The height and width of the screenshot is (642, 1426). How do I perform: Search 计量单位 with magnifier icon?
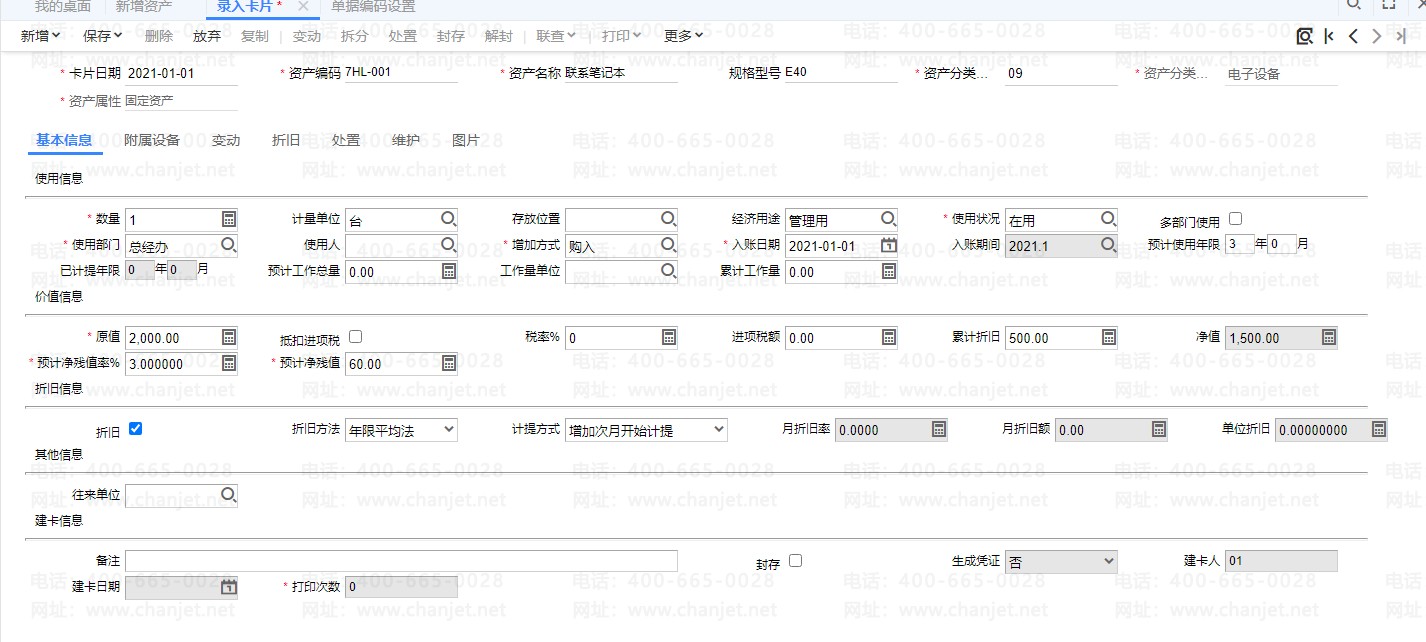pyautogui.click(x=448, y=220)
